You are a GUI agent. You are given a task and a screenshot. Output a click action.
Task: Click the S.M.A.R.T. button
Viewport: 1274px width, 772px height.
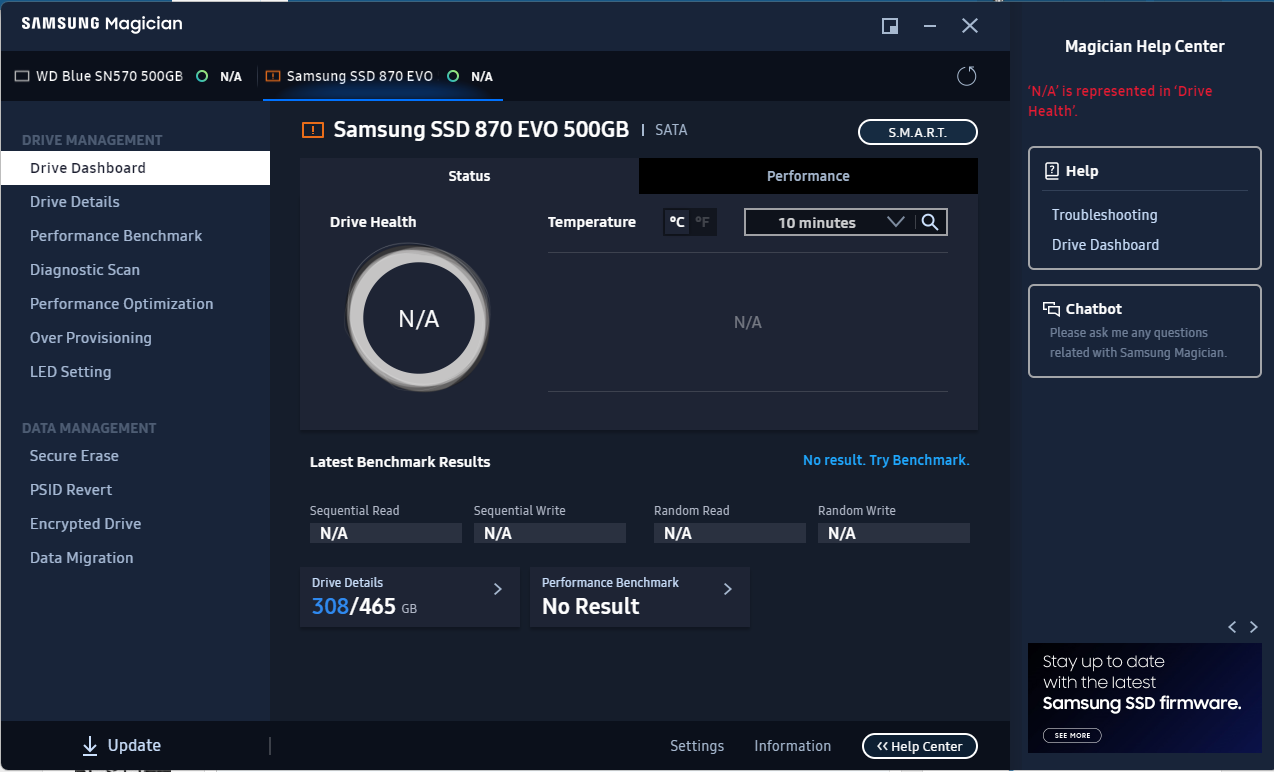pyautogui.click(x=917, y=132)
